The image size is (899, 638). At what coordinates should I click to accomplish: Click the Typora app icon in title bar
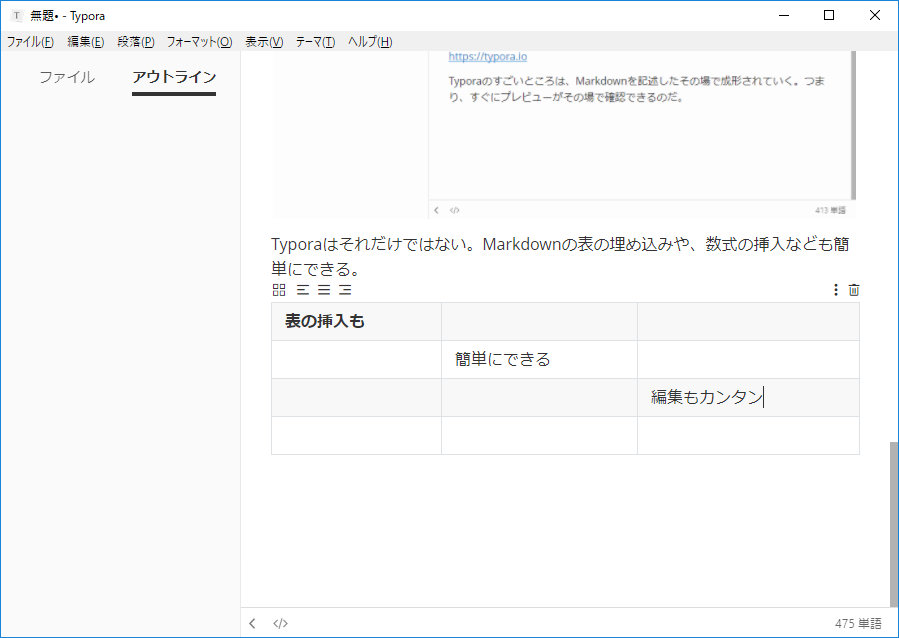pos(17,16)
